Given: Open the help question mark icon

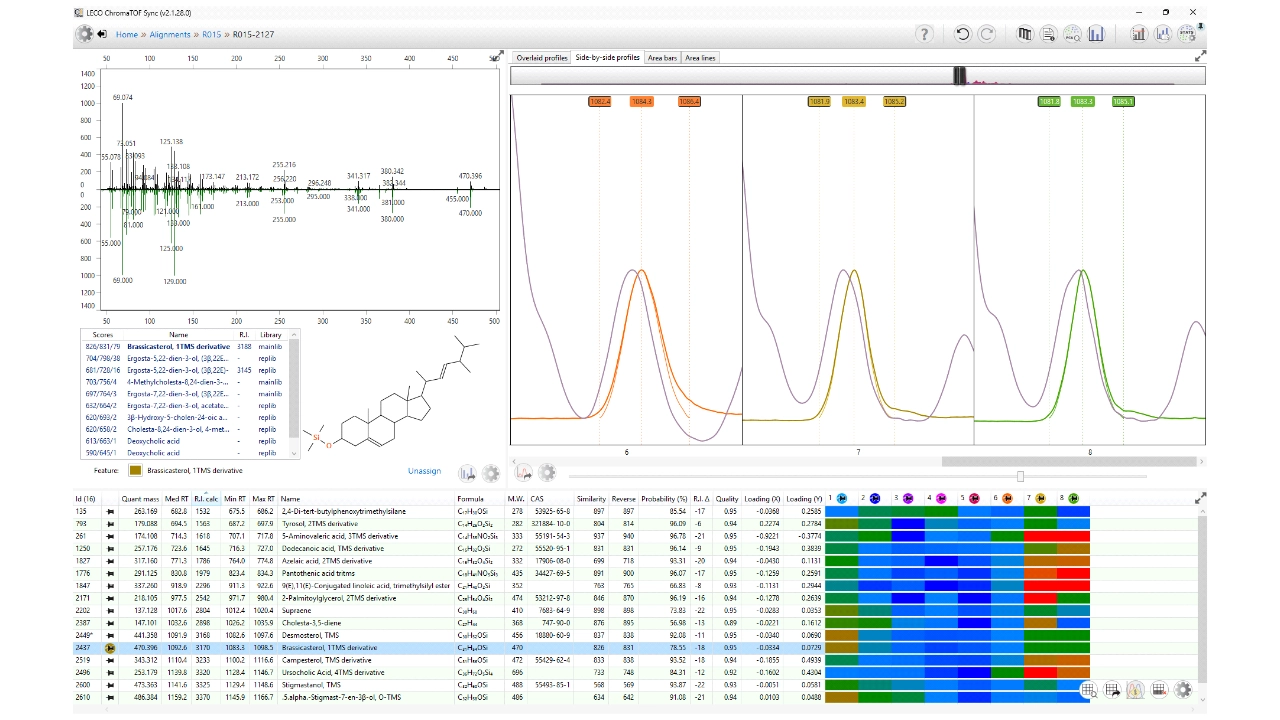Looking at the screenshot, I should (x=924, y=34).
